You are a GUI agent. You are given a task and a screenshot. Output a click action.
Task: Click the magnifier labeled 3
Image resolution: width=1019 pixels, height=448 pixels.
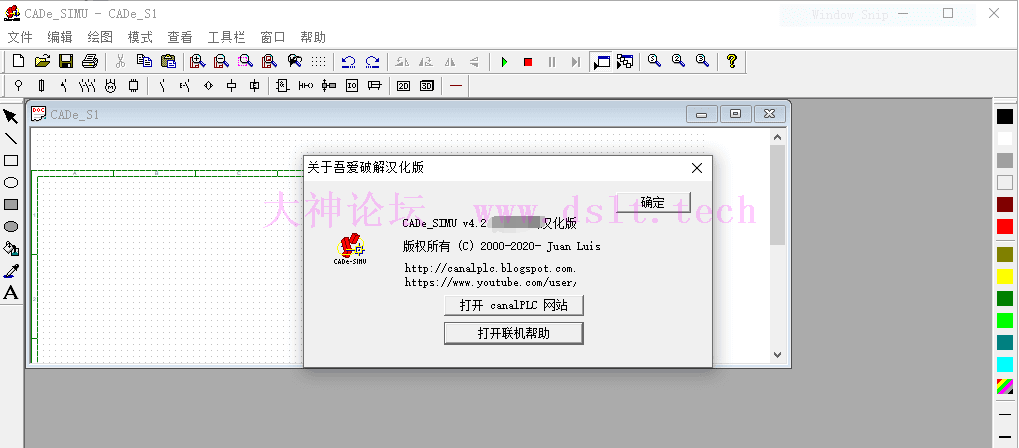[x=702, y=62]
